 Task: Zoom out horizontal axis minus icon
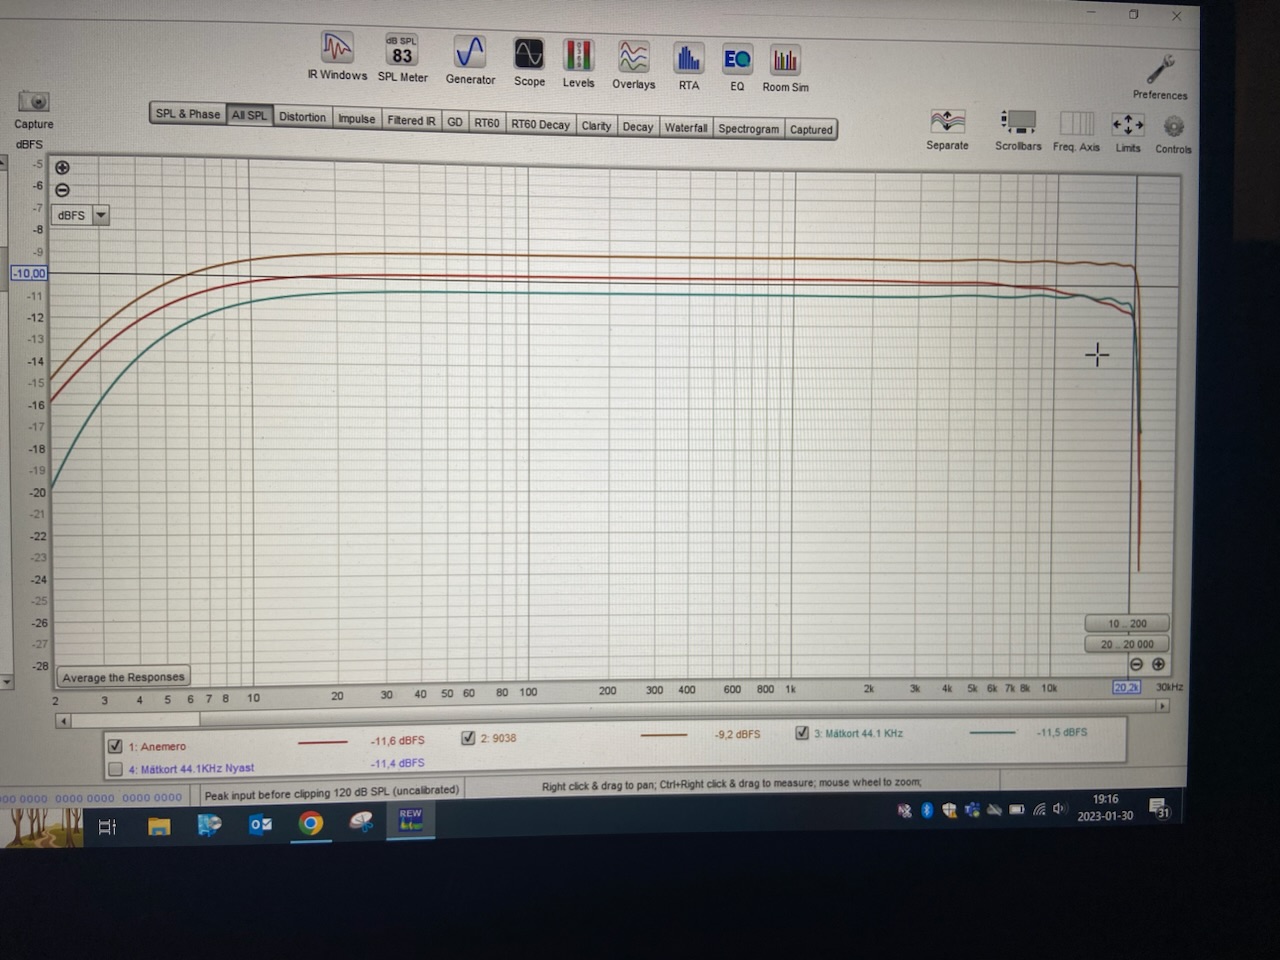1136,664
